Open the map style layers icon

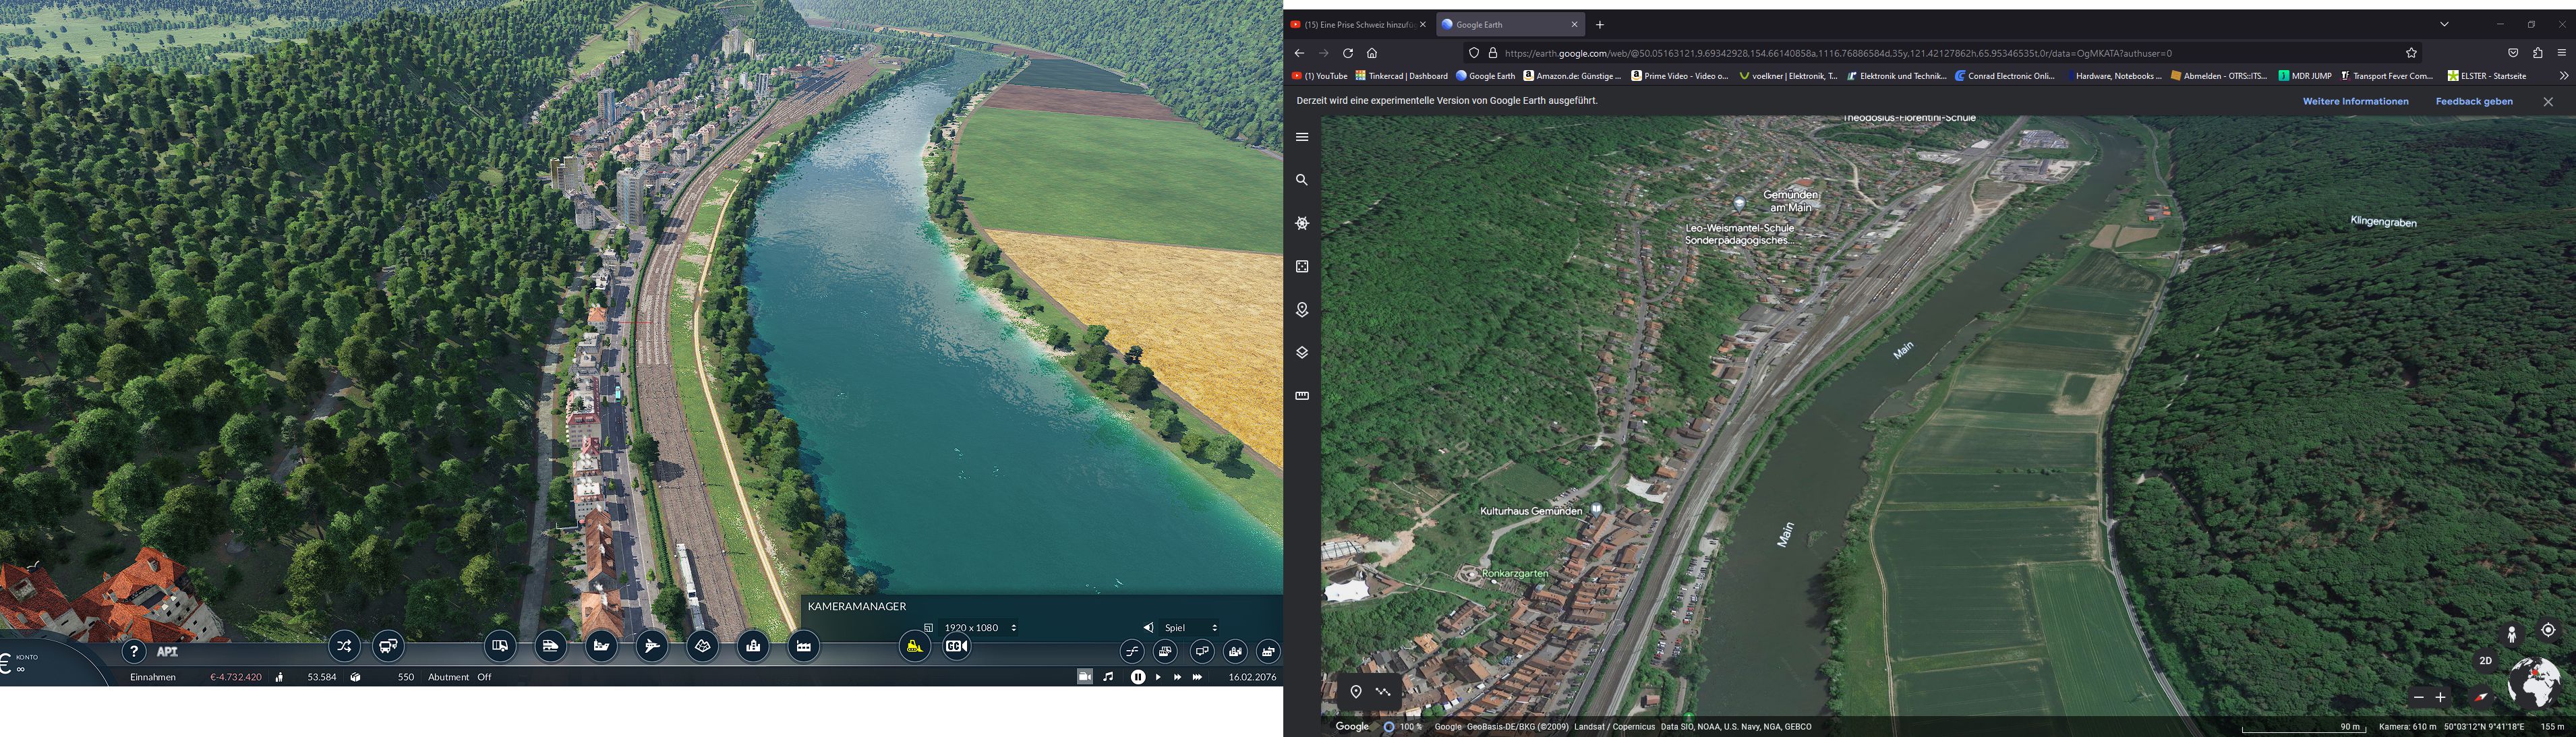point(1302,353)
